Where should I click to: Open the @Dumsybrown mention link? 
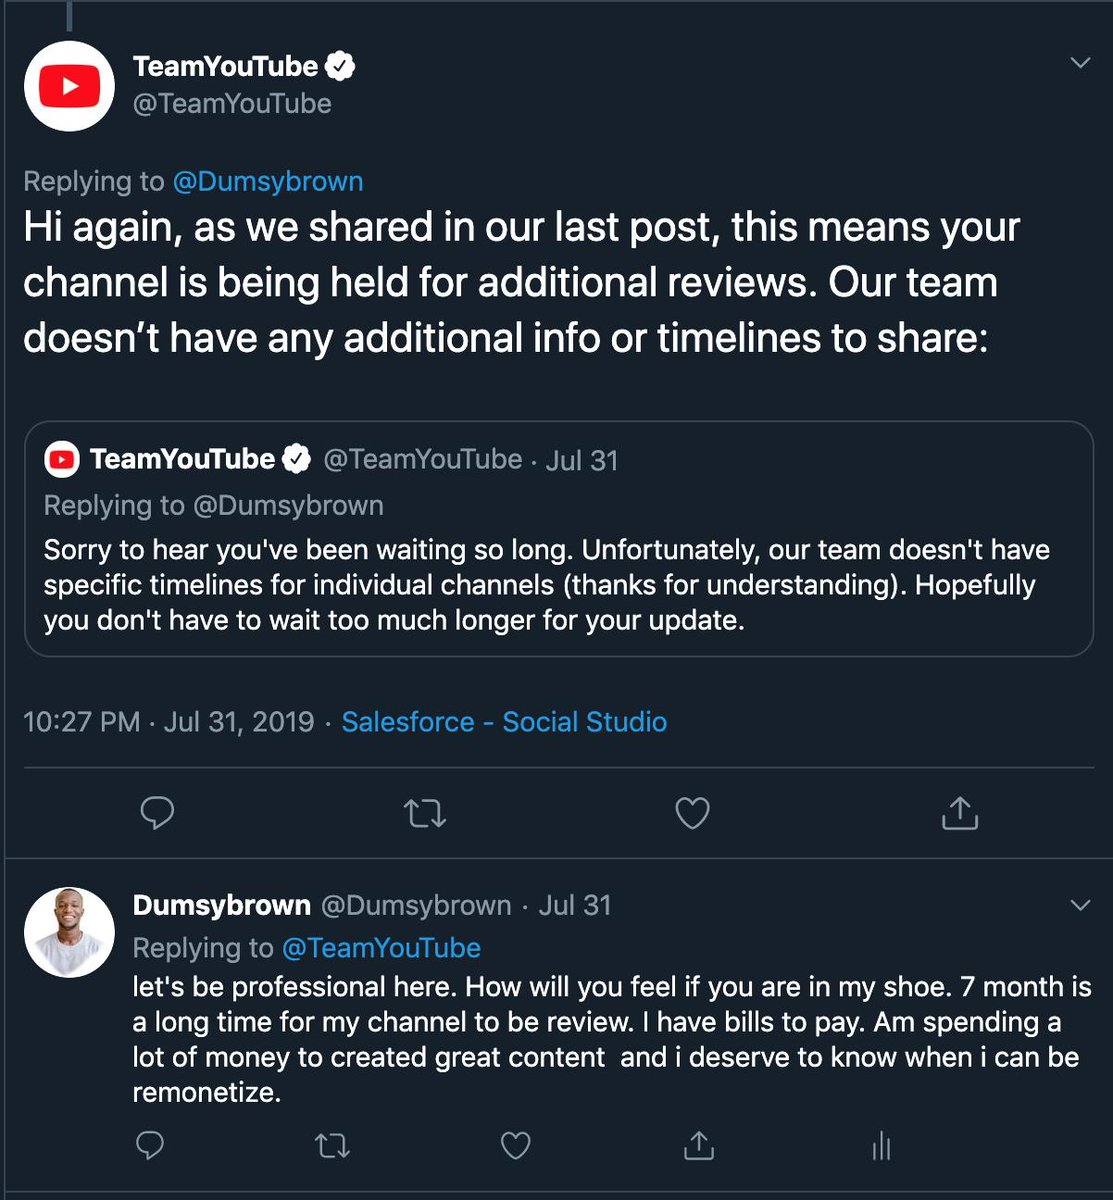pos(268,181)
